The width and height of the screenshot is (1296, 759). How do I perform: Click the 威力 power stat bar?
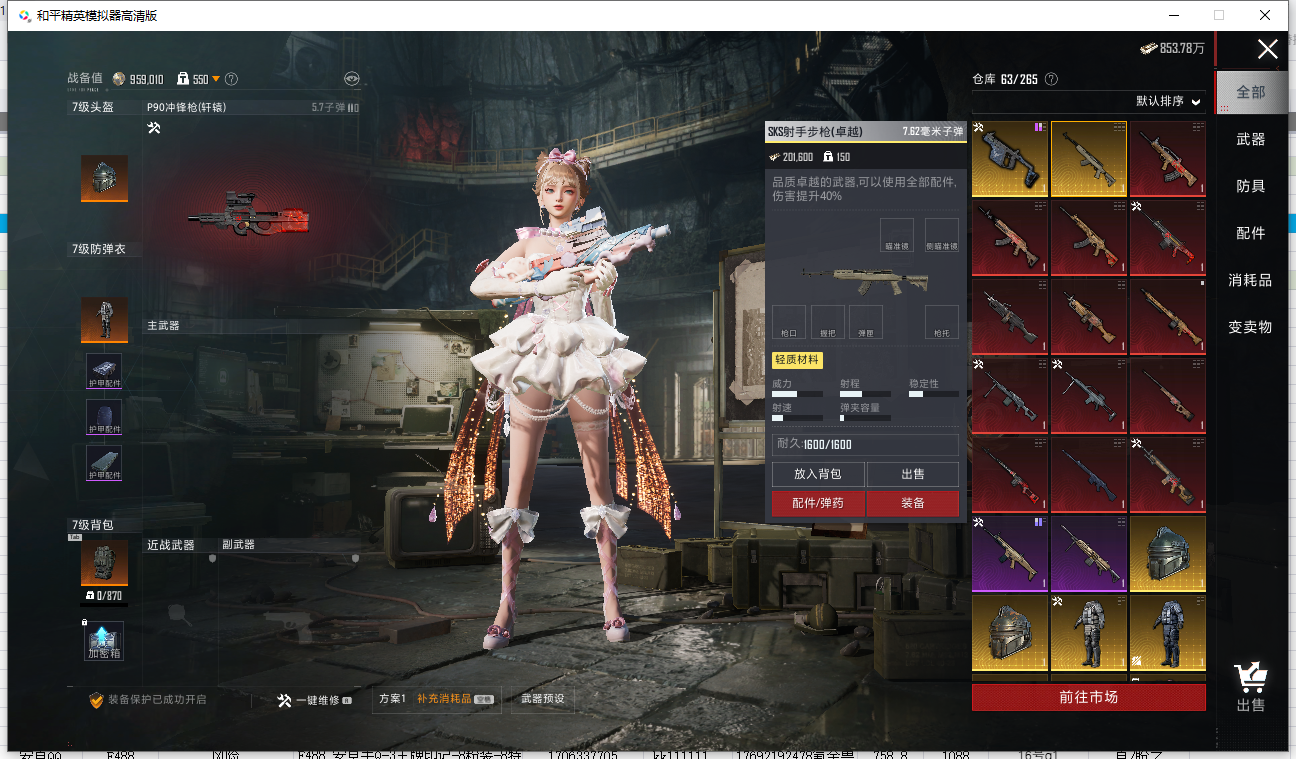point(797,394)
